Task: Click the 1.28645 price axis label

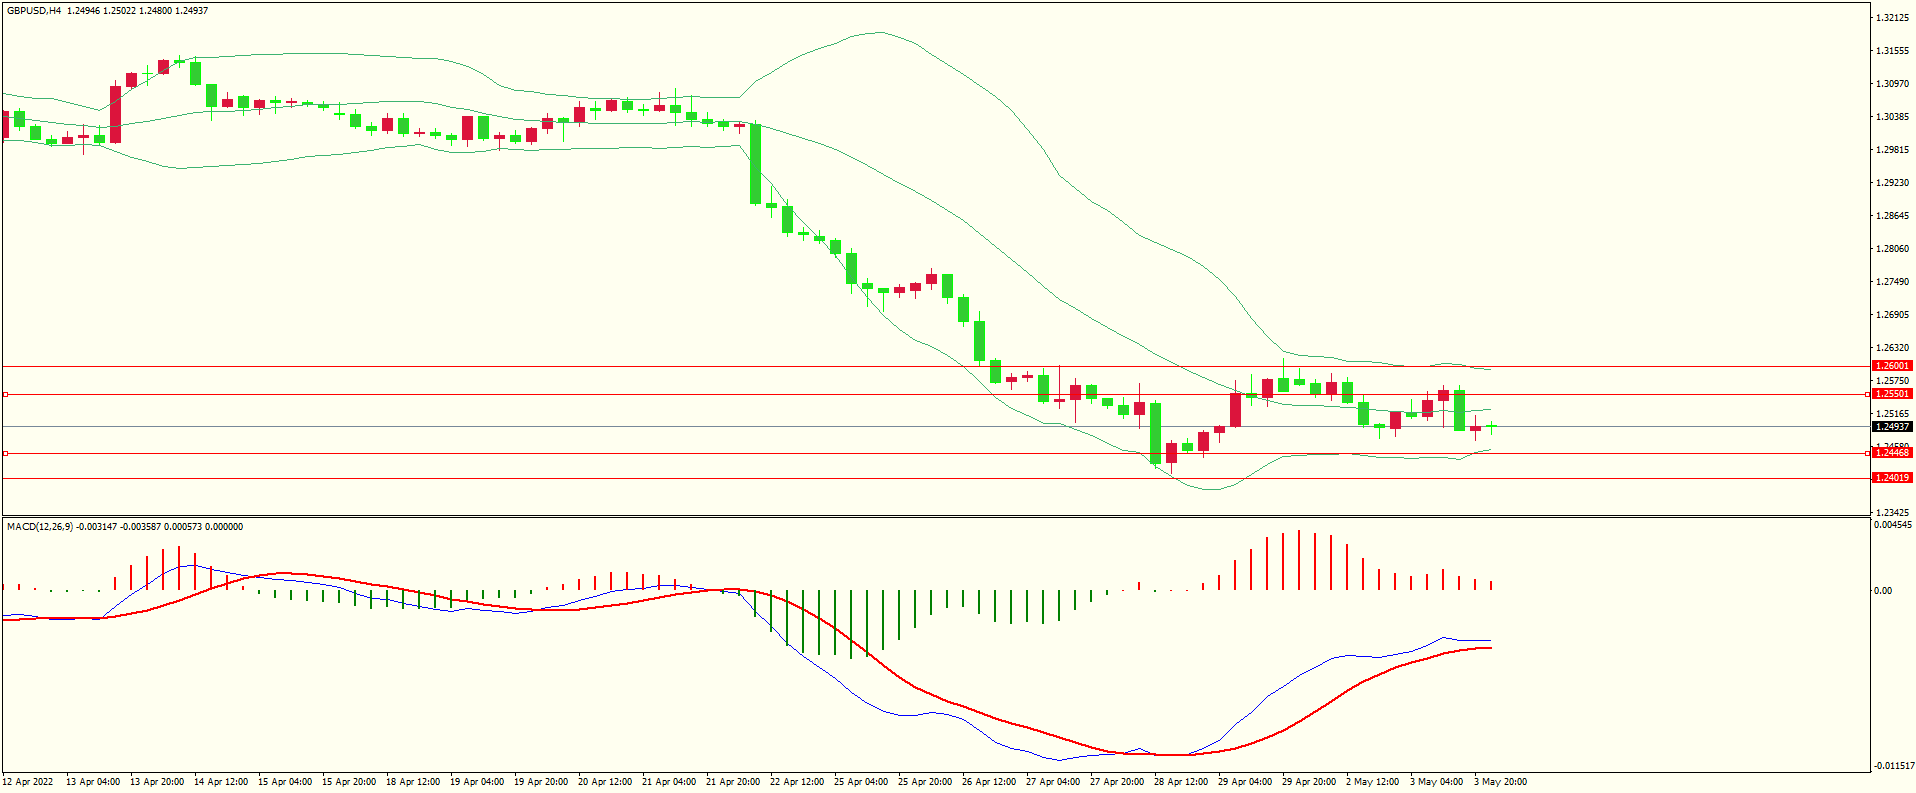Action: [x=1892, y=216]
